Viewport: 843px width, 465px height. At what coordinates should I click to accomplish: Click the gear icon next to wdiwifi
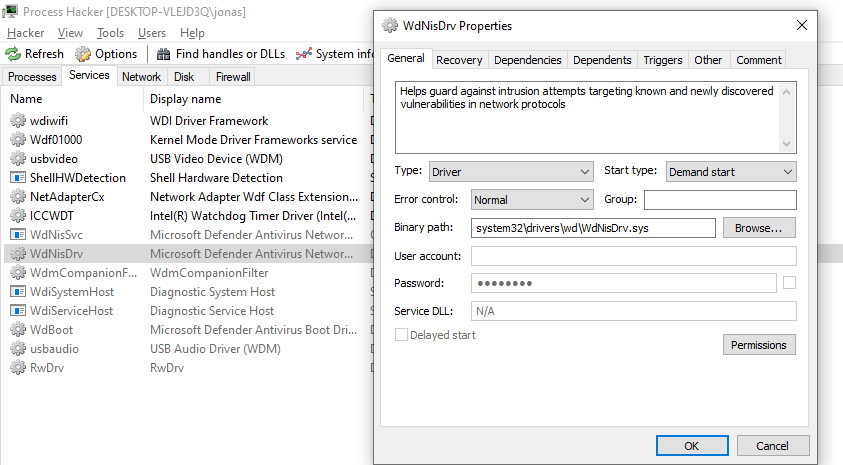tap(18, 120)
